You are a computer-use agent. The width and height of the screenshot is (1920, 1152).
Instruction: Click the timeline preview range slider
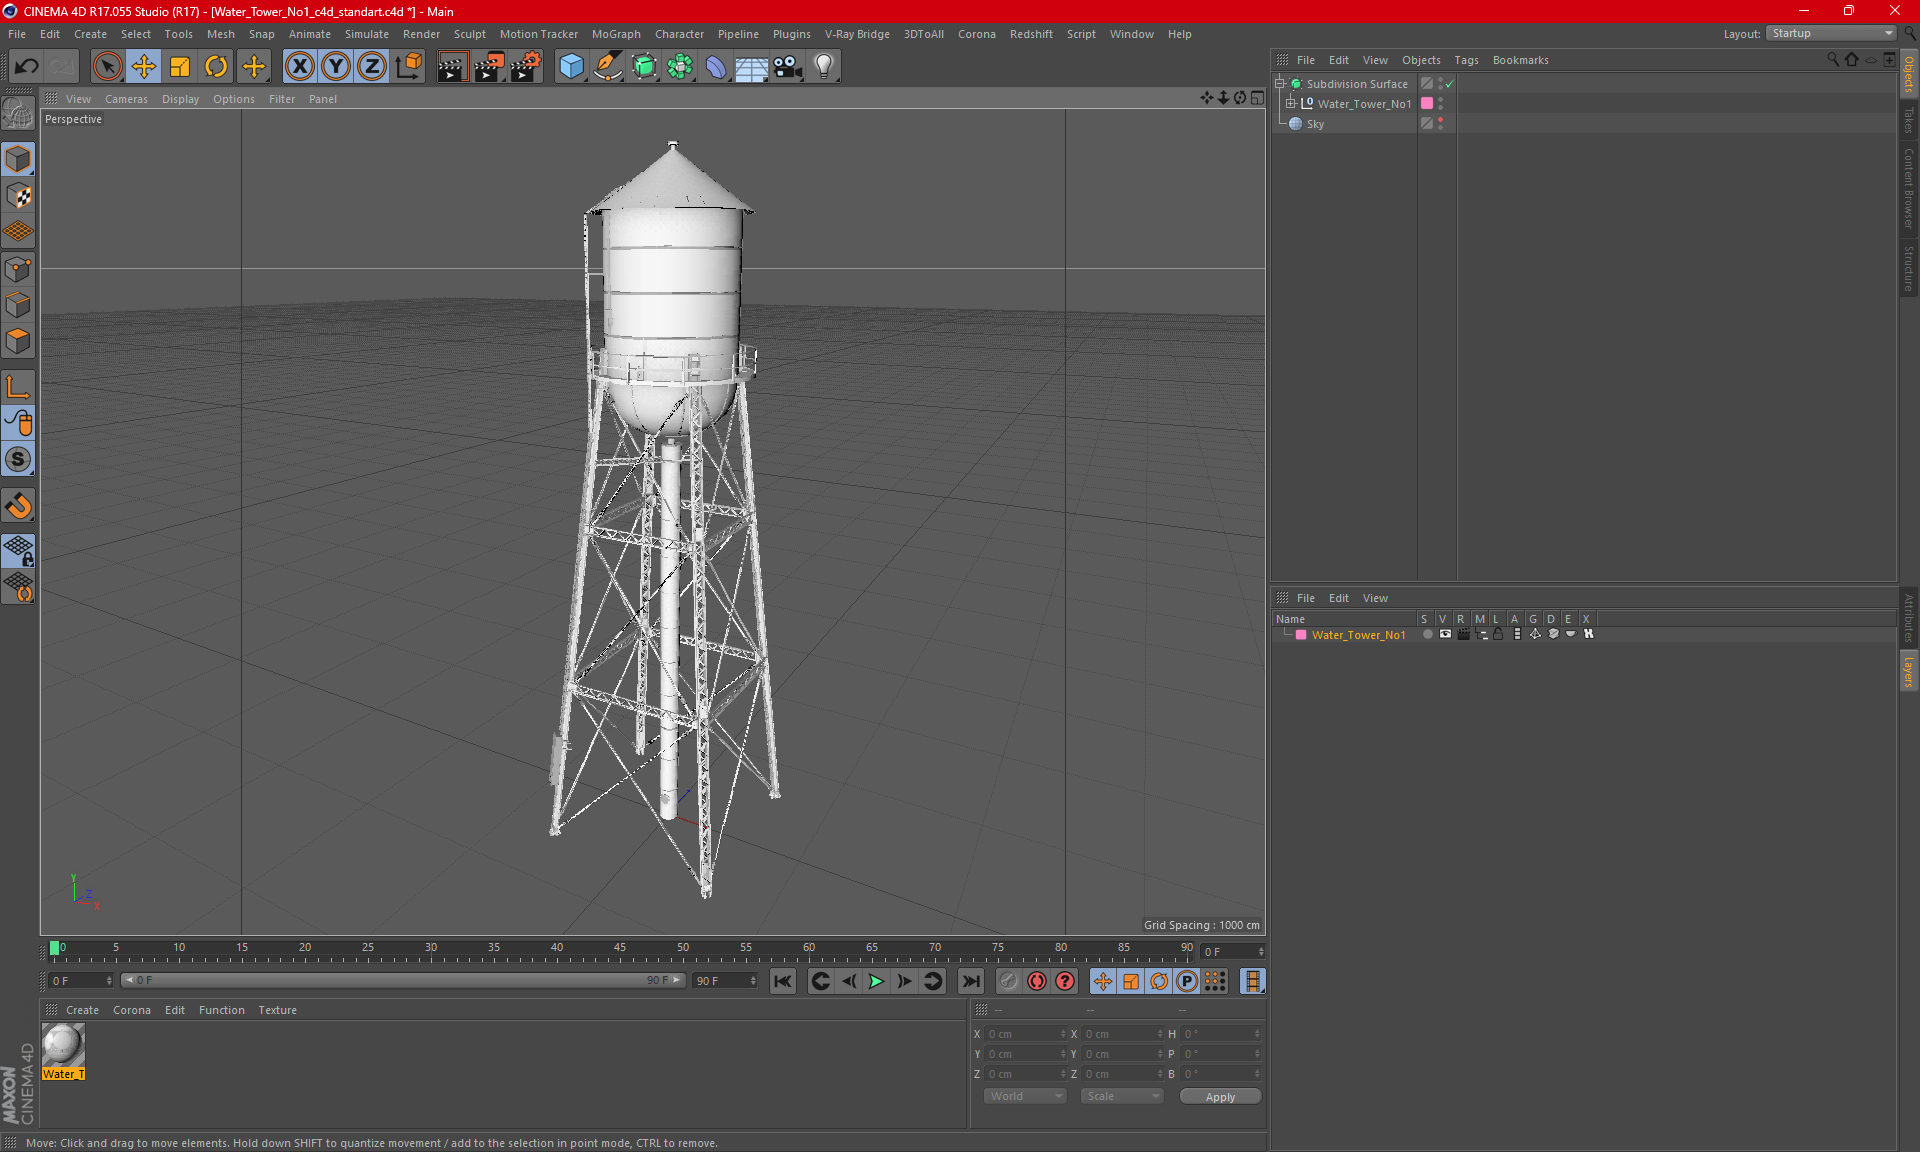click(x=404, y=980)
